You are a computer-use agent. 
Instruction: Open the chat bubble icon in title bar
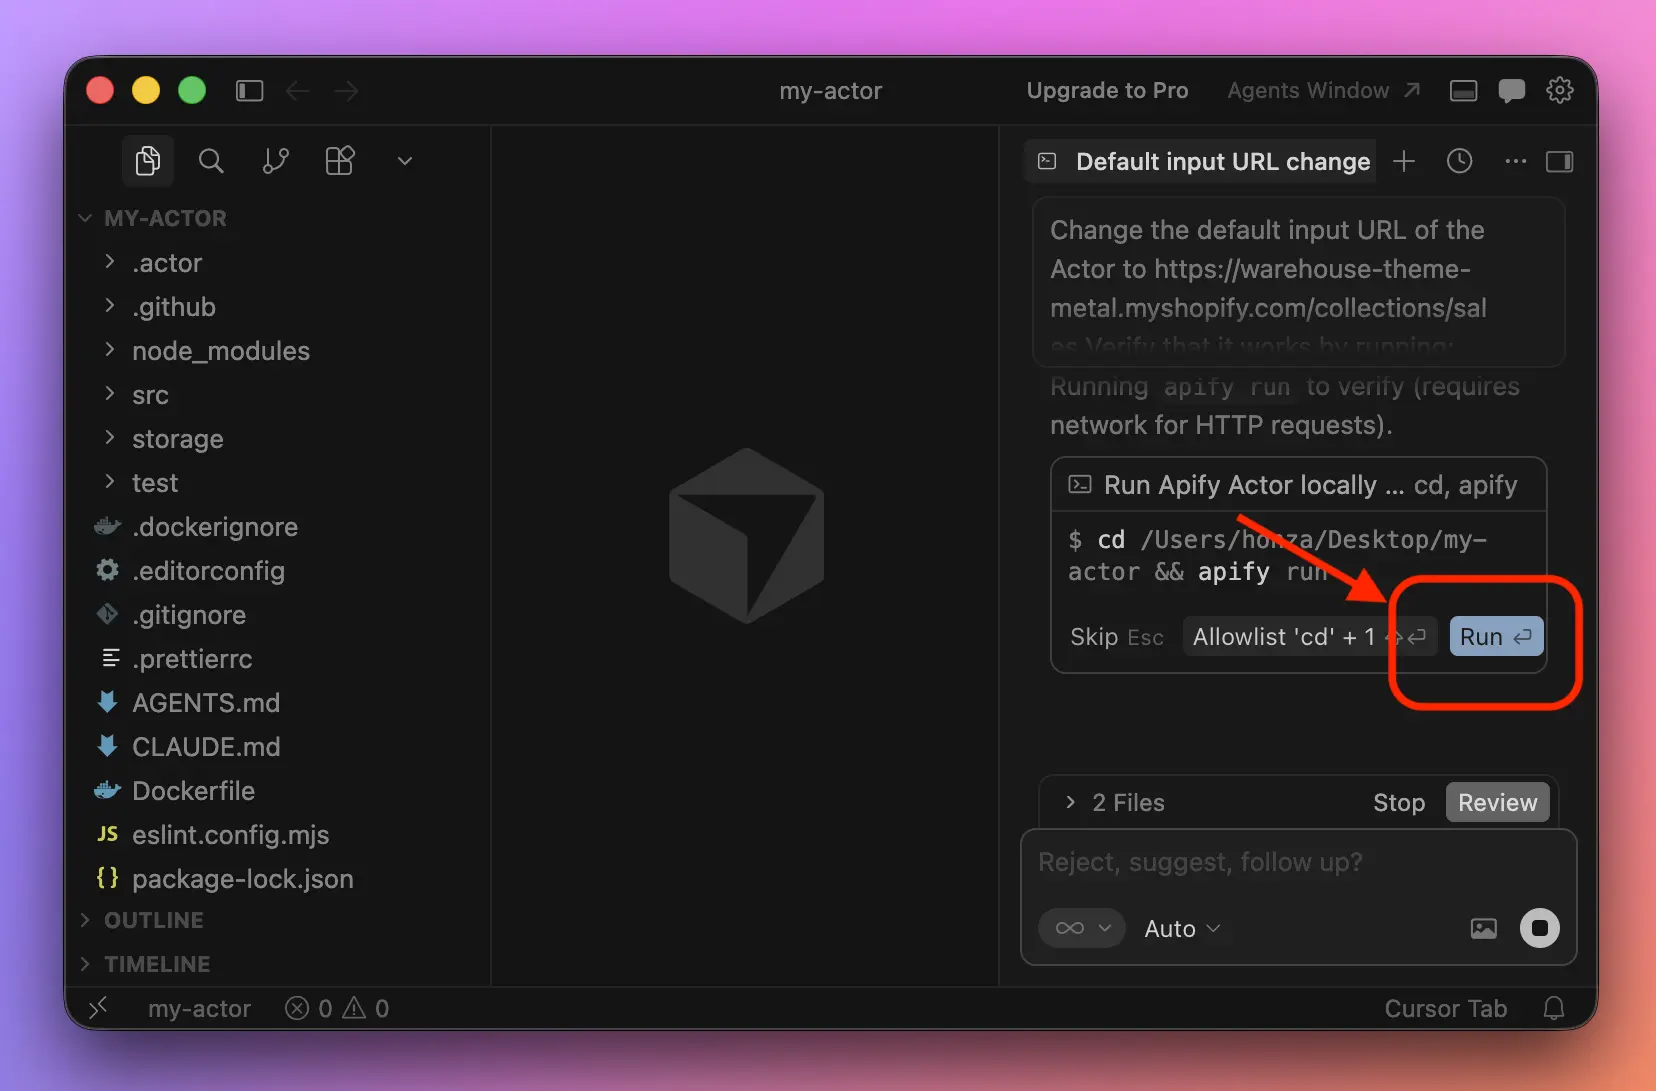(x=1512, y=91)
